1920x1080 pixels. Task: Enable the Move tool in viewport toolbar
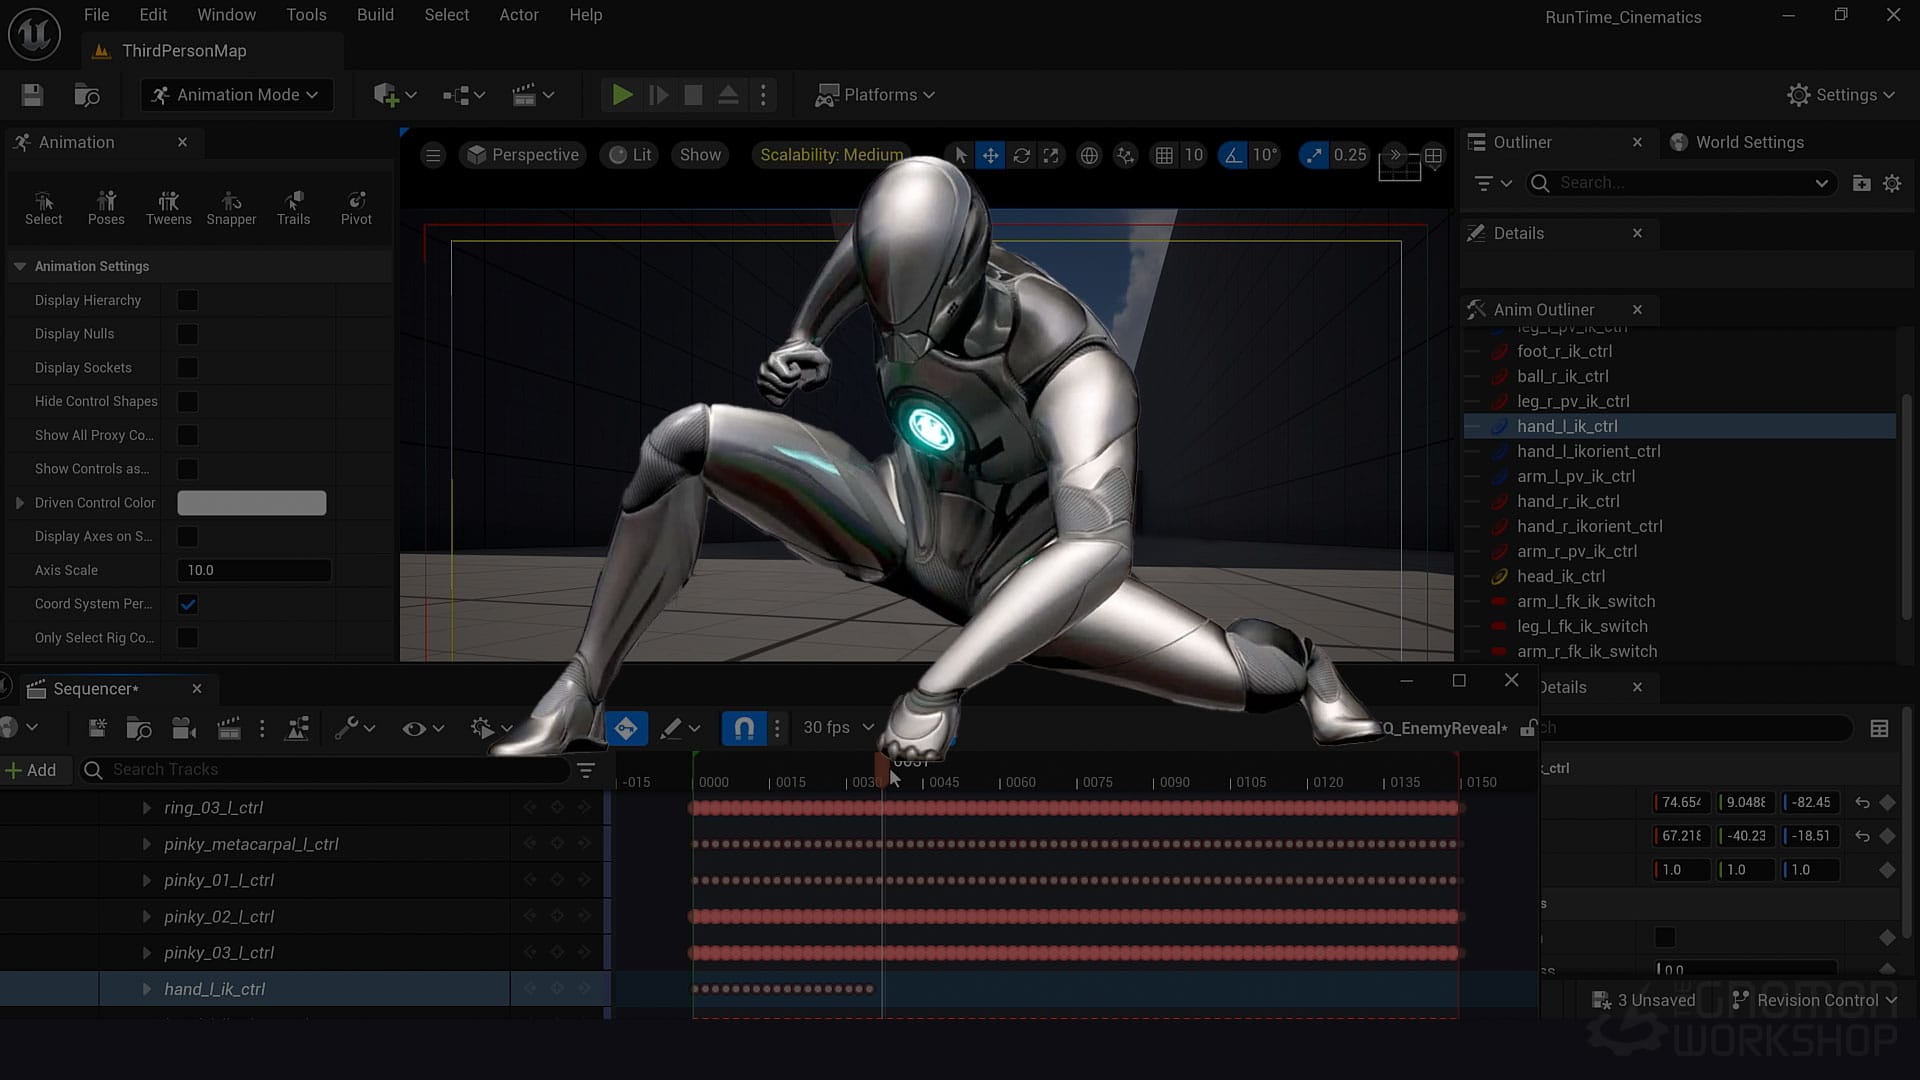click(989, 155)
